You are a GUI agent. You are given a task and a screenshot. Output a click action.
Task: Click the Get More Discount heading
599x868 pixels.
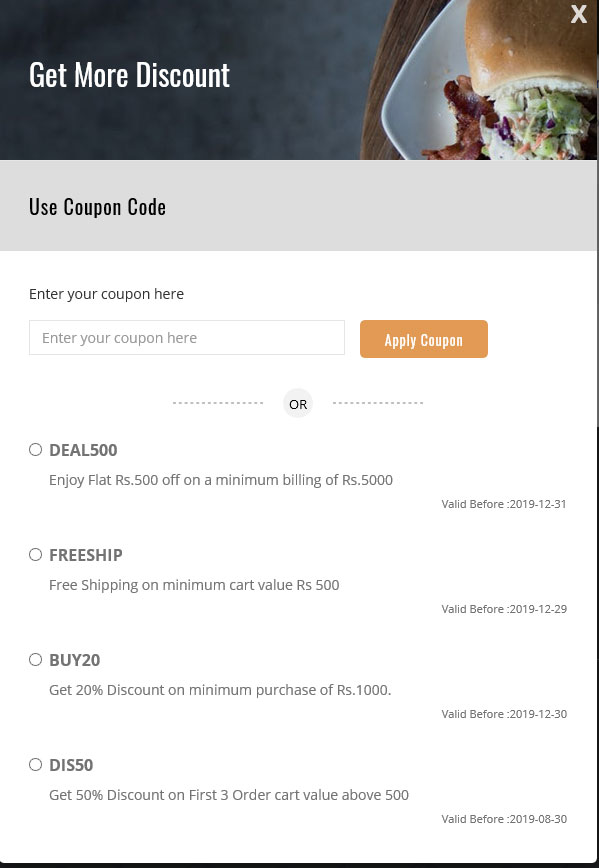click(x=129, y=75)
